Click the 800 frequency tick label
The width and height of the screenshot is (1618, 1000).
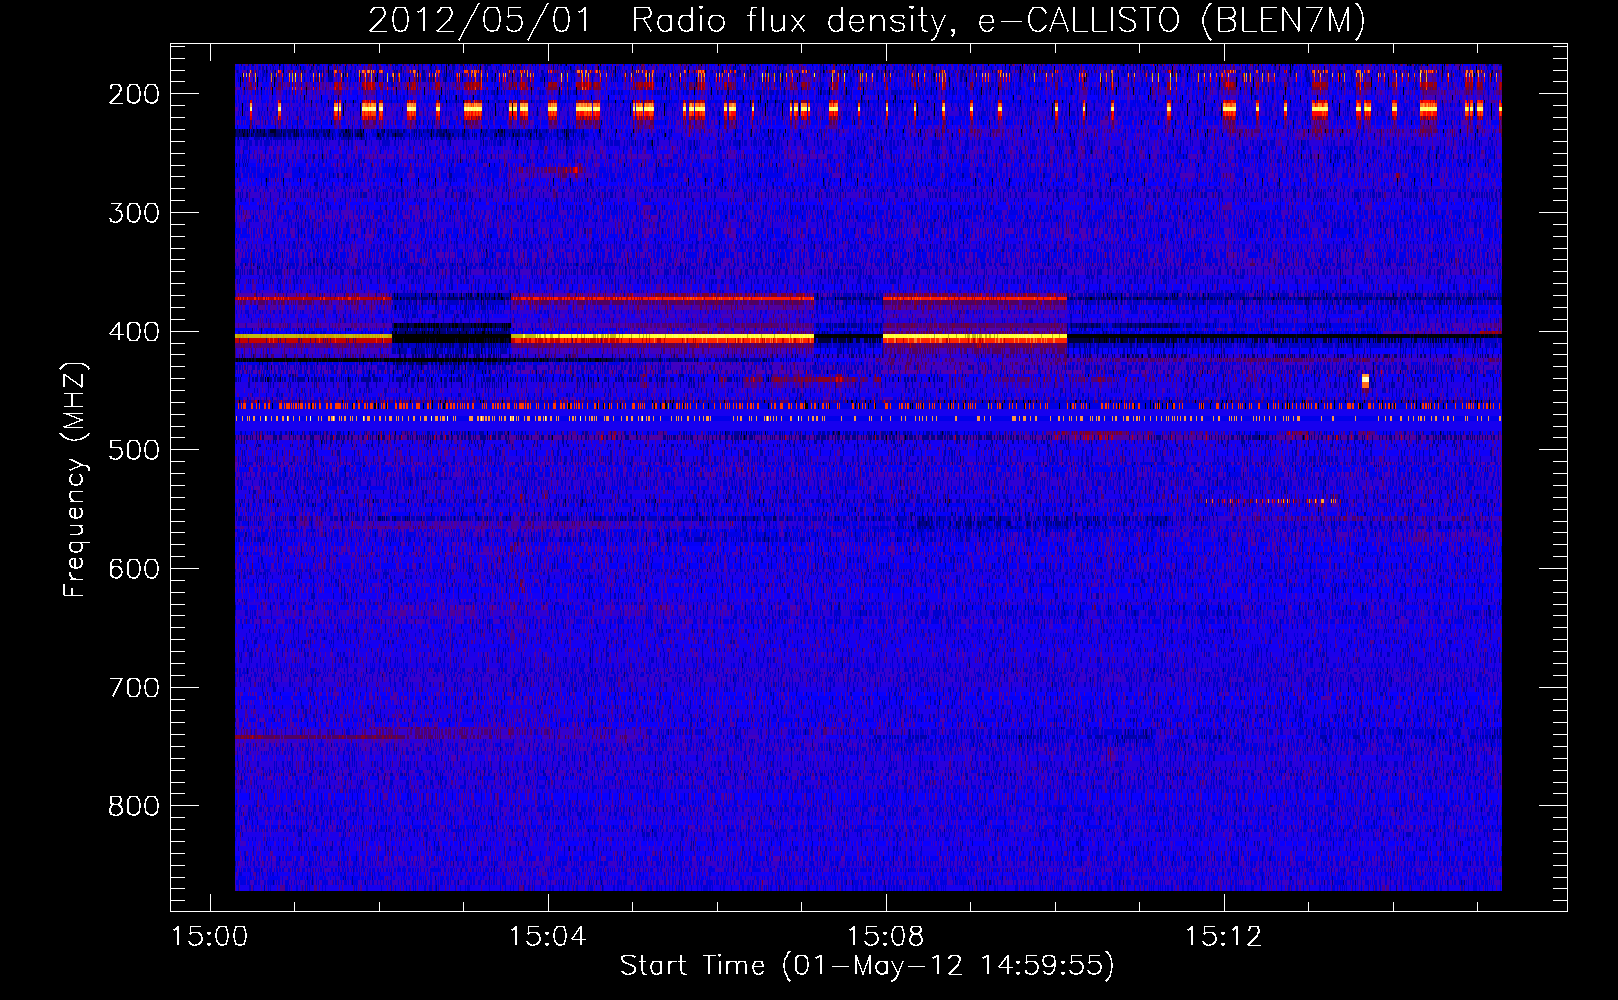(x=134, y=806)
